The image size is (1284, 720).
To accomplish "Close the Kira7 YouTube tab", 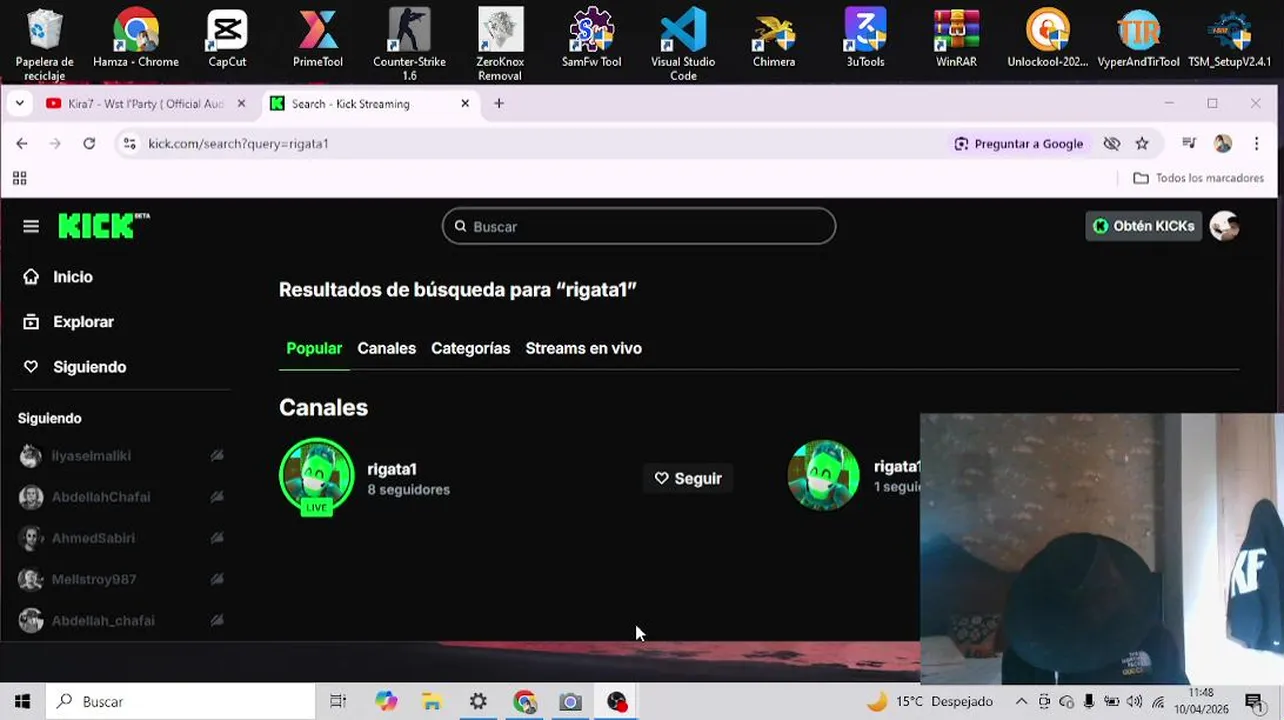I will (x=241, y=103).
